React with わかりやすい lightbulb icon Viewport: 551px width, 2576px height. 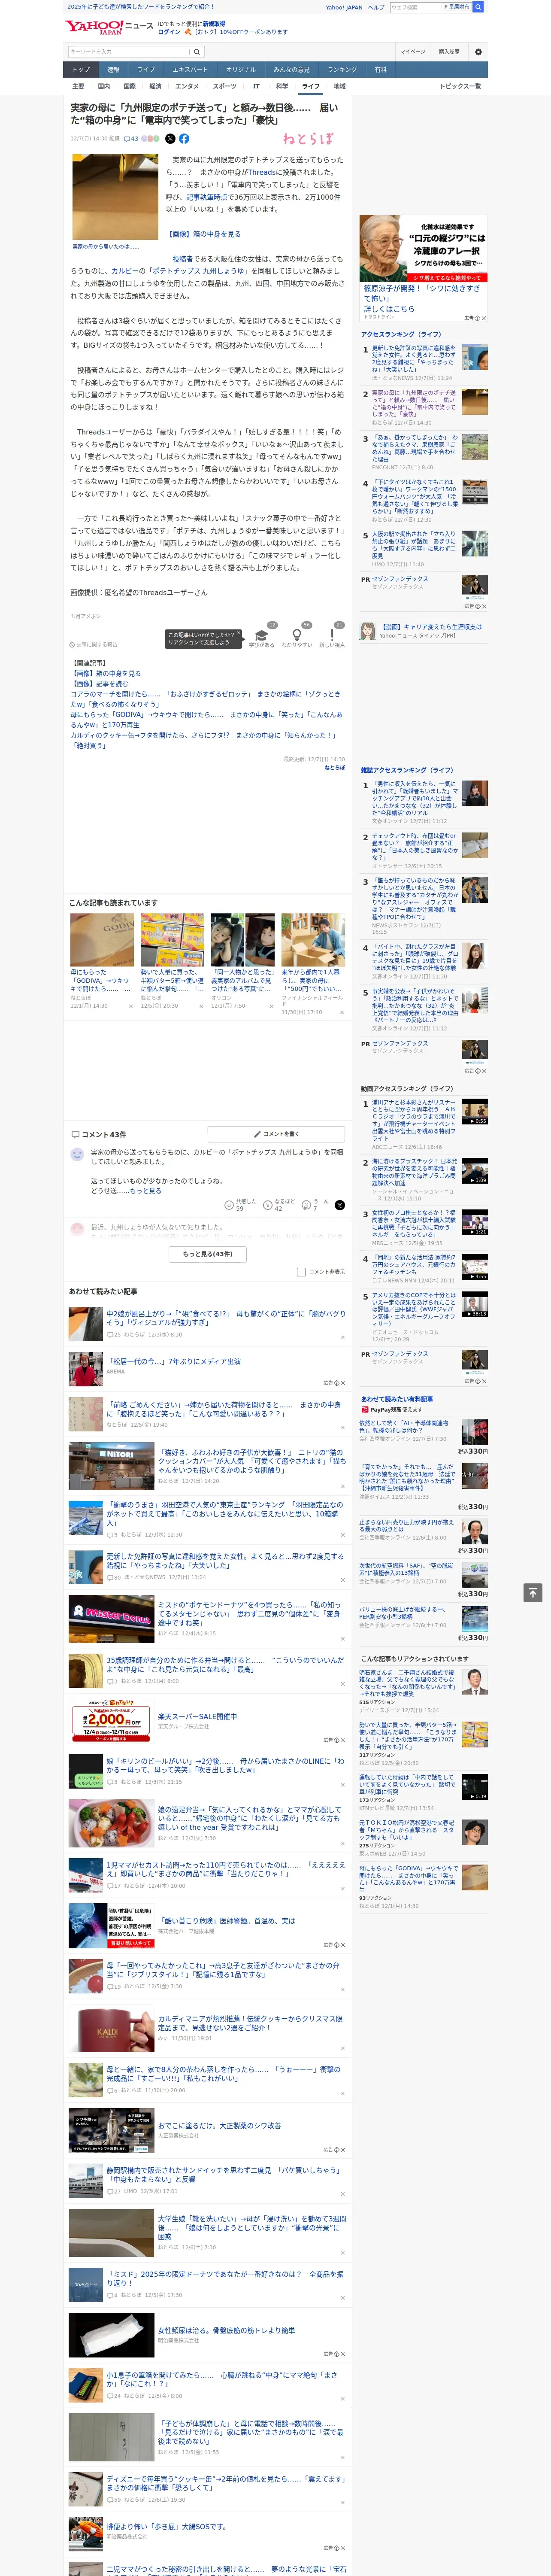tap(296, 635)
